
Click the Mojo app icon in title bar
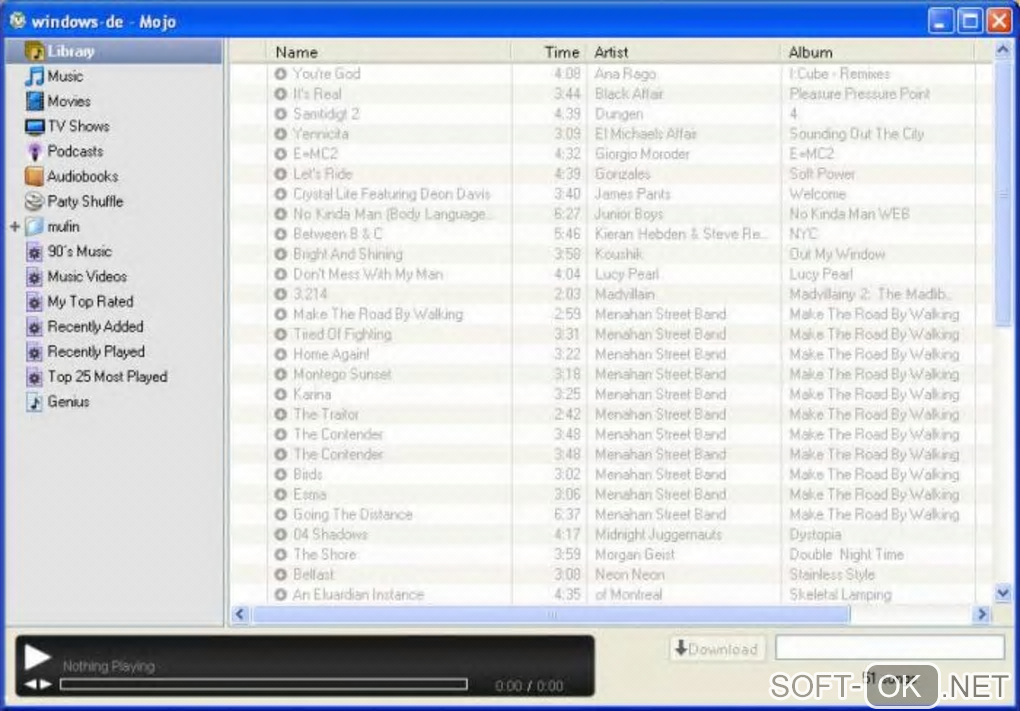tap(18, 21)
